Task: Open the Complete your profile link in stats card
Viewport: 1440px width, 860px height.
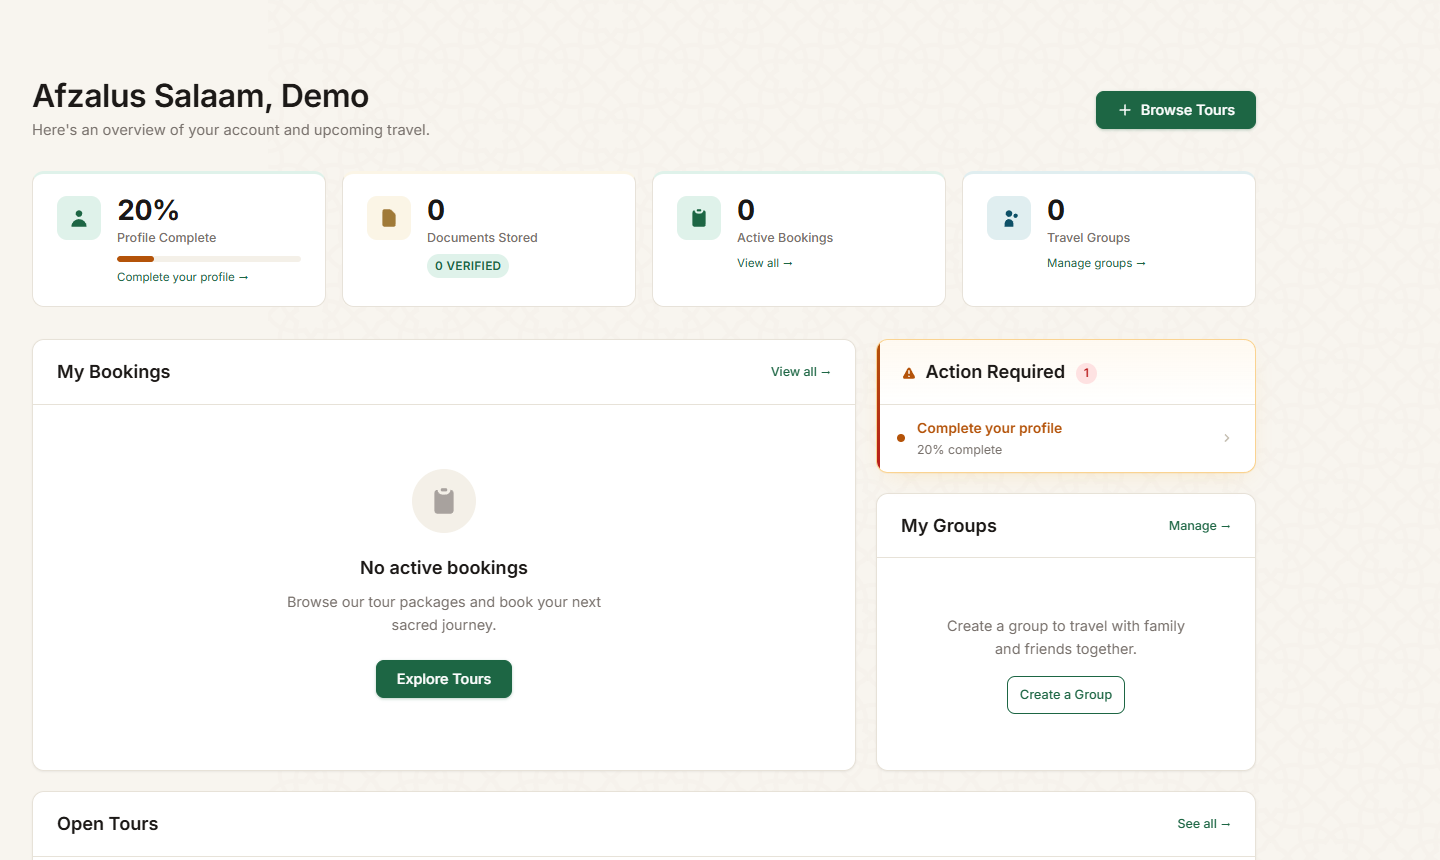Action: click(182, 277)
